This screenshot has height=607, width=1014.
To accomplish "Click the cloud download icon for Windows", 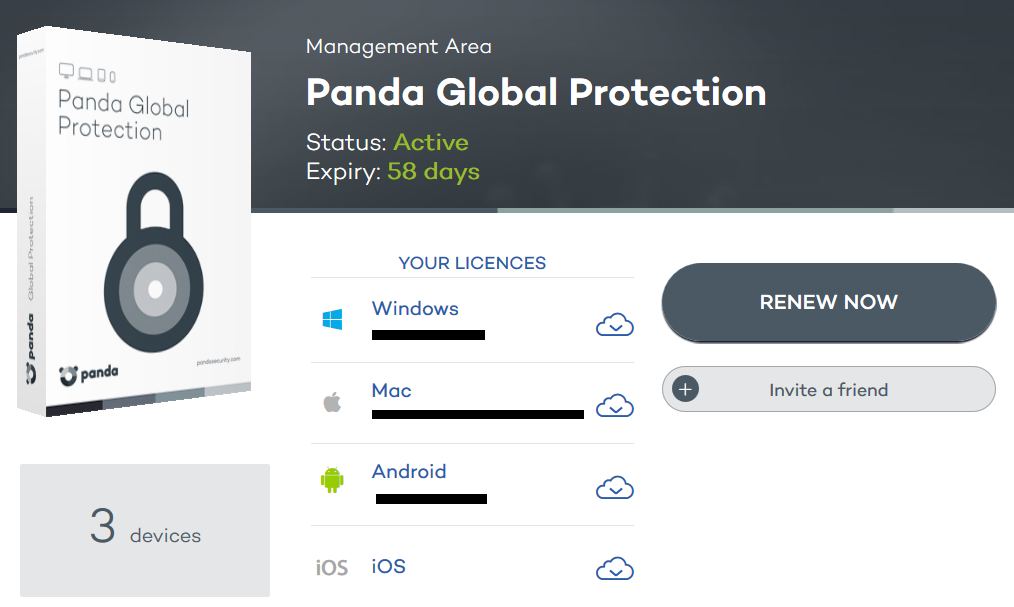I will pos(615,324).
